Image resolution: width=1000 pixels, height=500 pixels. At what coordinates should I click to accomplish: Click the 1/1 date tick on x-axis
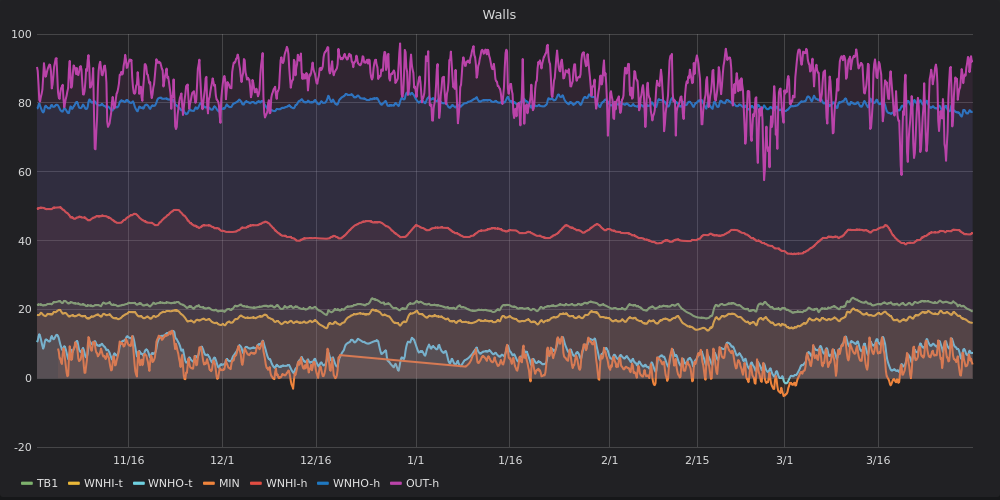point(415,460)
